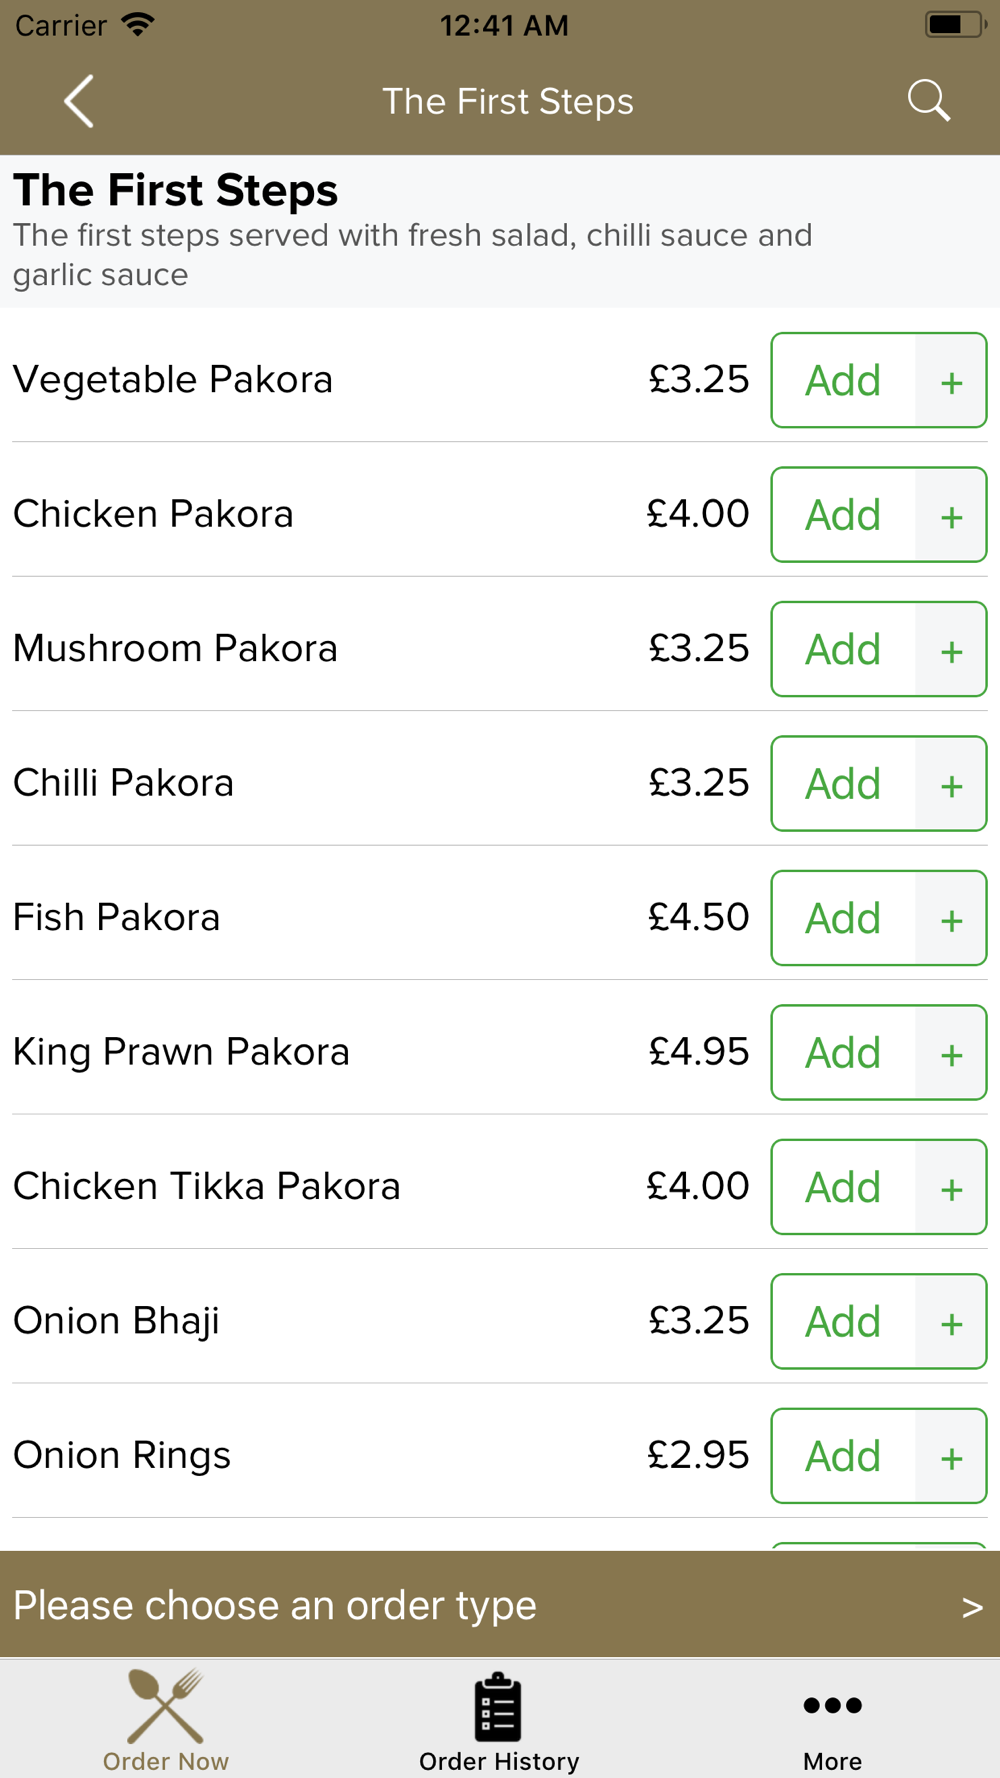The image size is (1000, 1778).
Task: Open the search magnifier icon
Action: (x=928, y=101)
